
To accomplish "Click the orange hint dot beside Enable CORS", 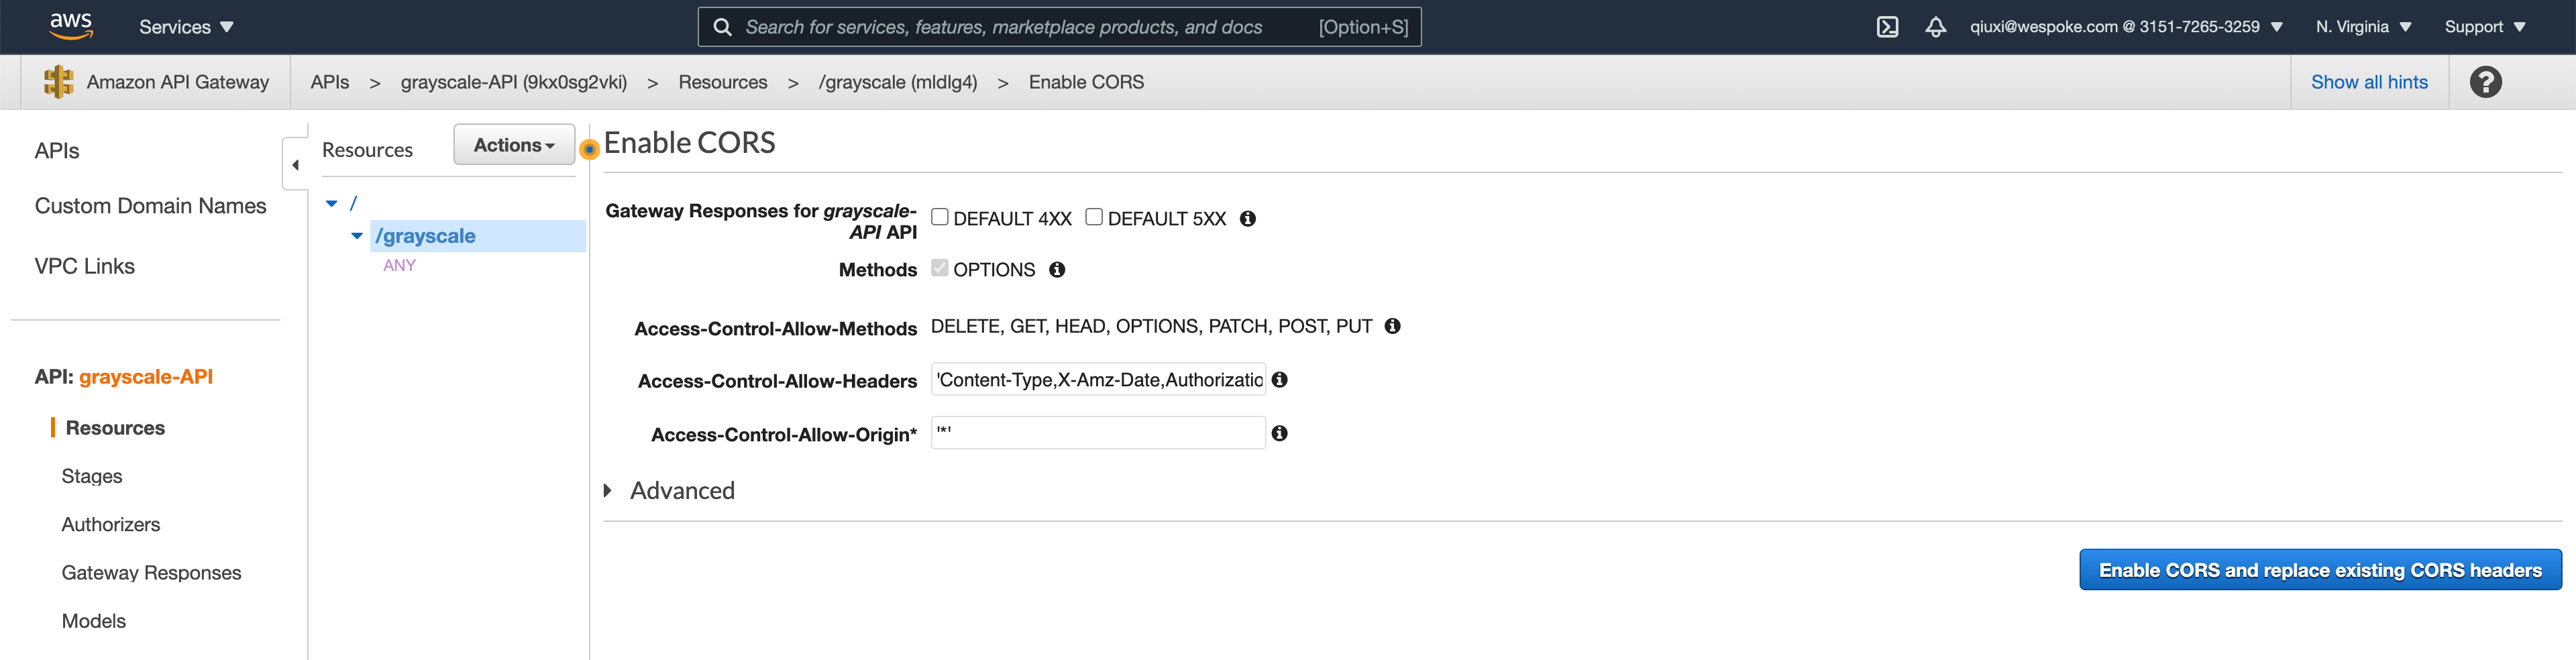I will (589, 149).
